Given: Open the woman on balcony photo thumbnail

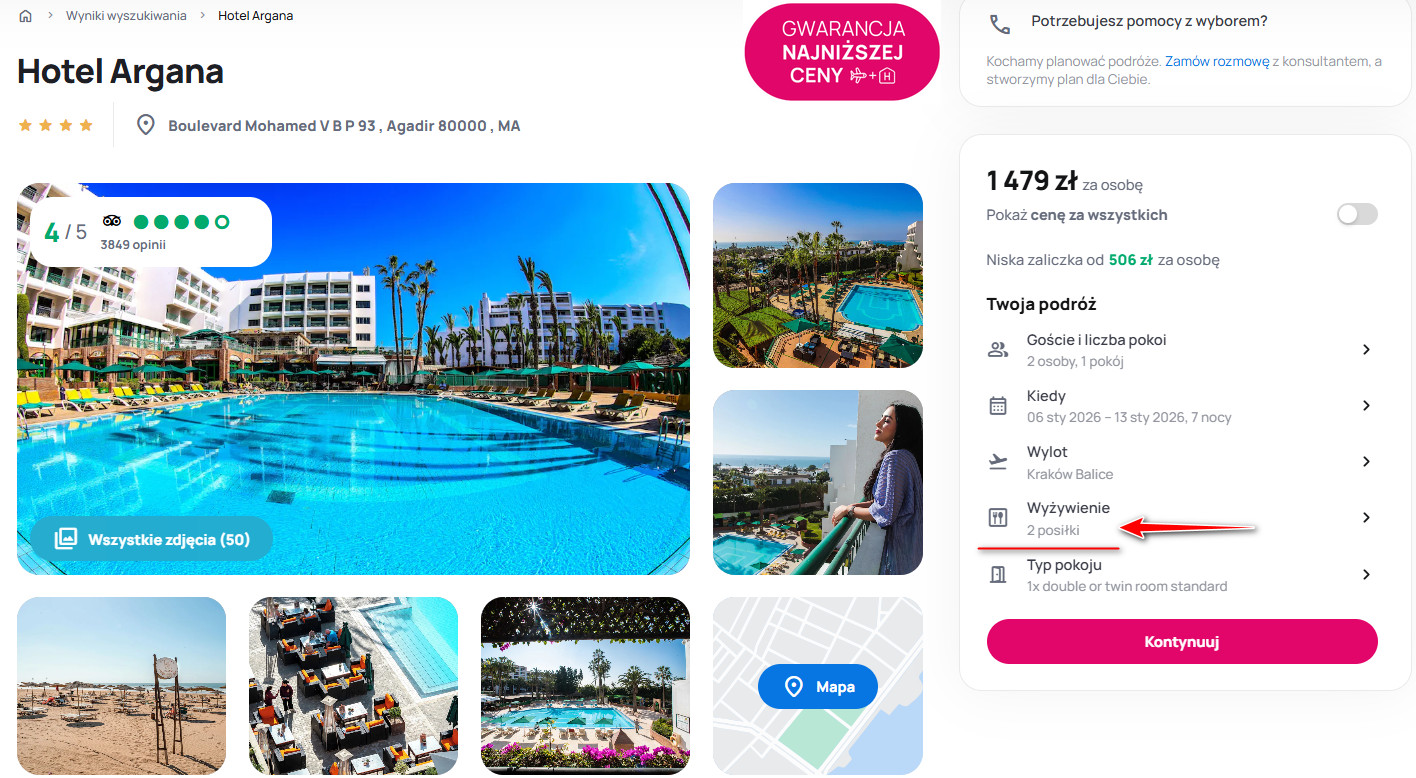Looking at the screenshot, I should [818, 483].
